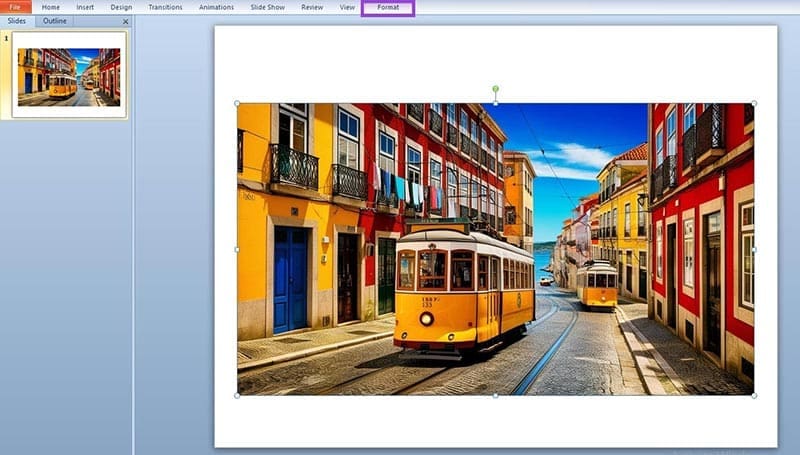Viewport: 800px width, 455px height.
Task: Select slide 1 thumbnail
Action: 69,74
